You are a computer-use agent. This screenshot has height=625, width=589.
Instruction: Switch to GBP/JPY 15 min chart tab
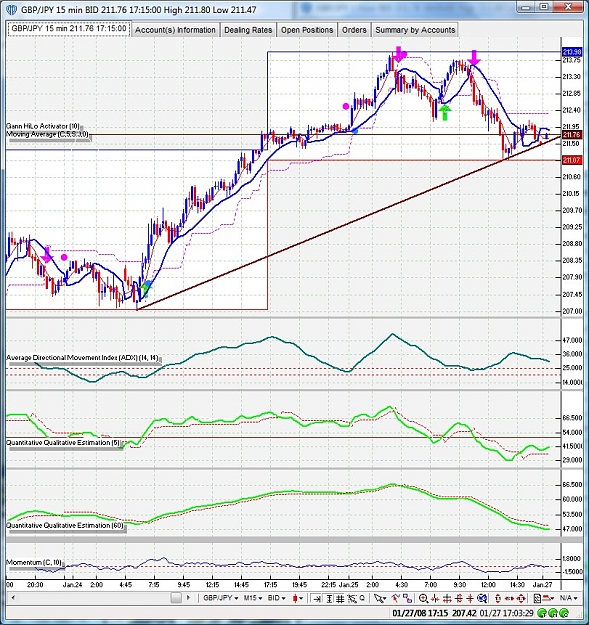(x=69, y=29)
